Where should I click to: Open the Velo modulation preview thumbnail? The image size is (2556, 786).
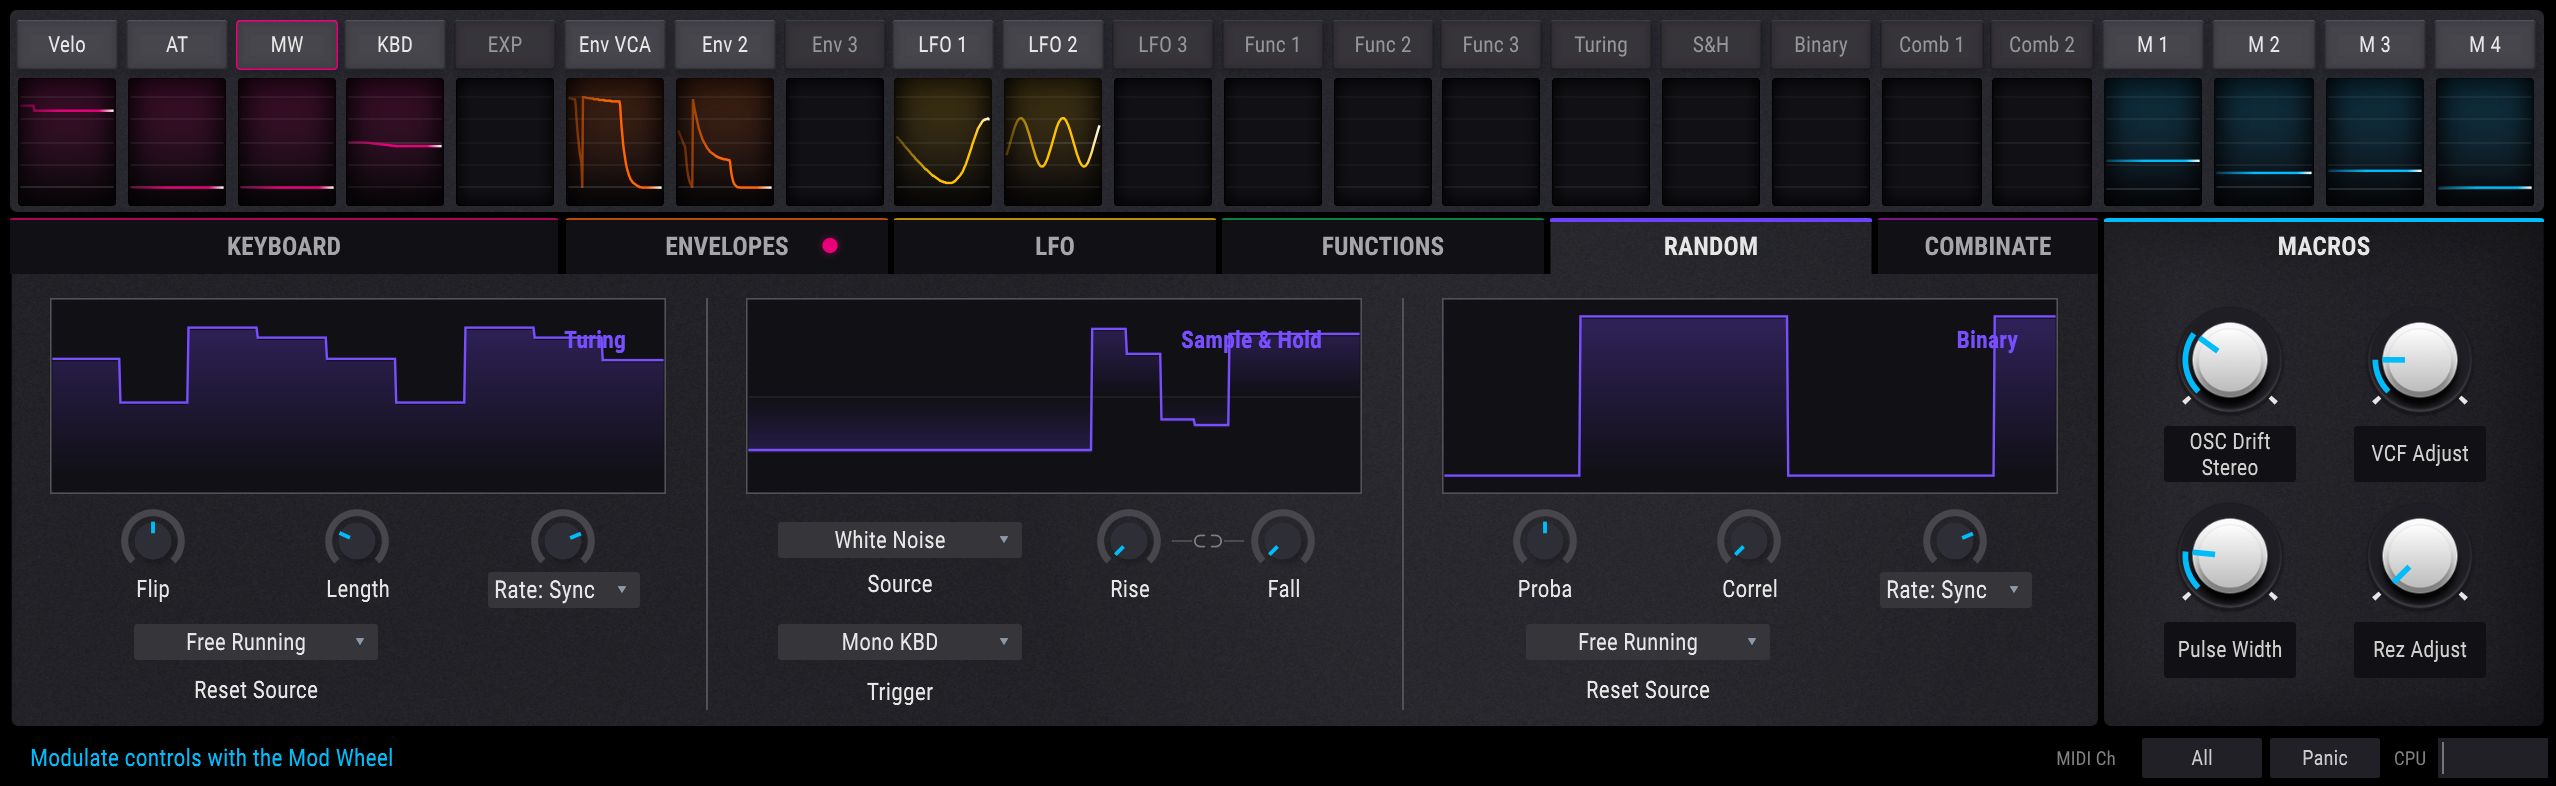[x=67, y=141]
